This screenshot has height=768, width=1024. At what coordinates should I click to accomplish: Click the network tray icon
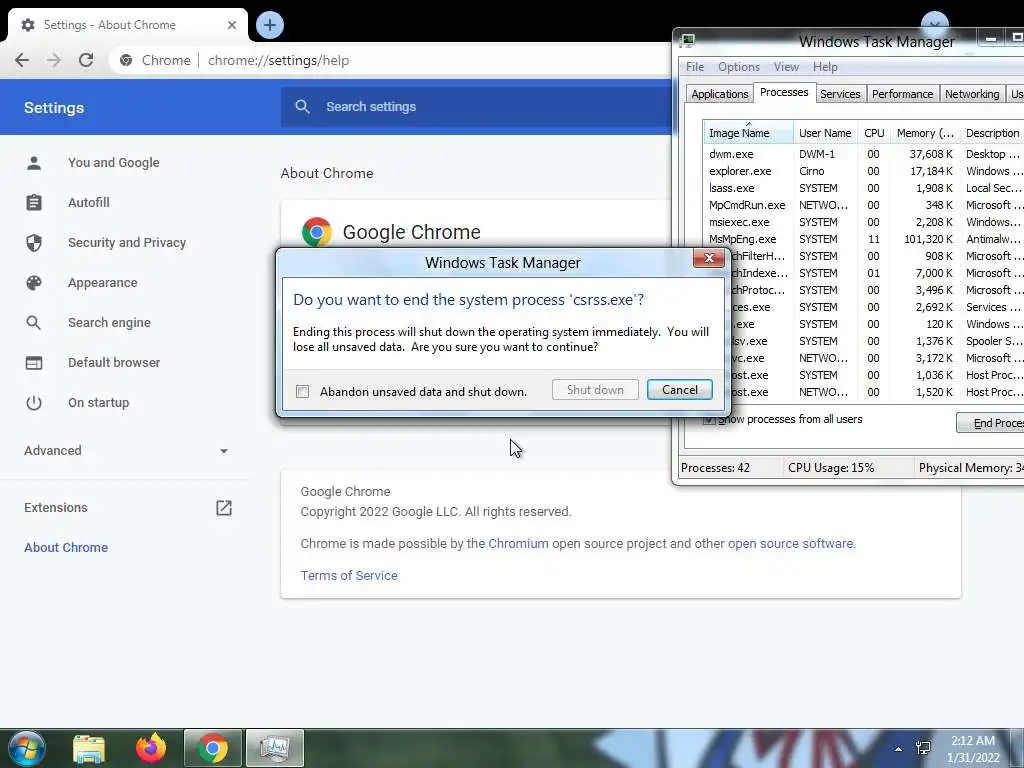[x=923, y=748]
